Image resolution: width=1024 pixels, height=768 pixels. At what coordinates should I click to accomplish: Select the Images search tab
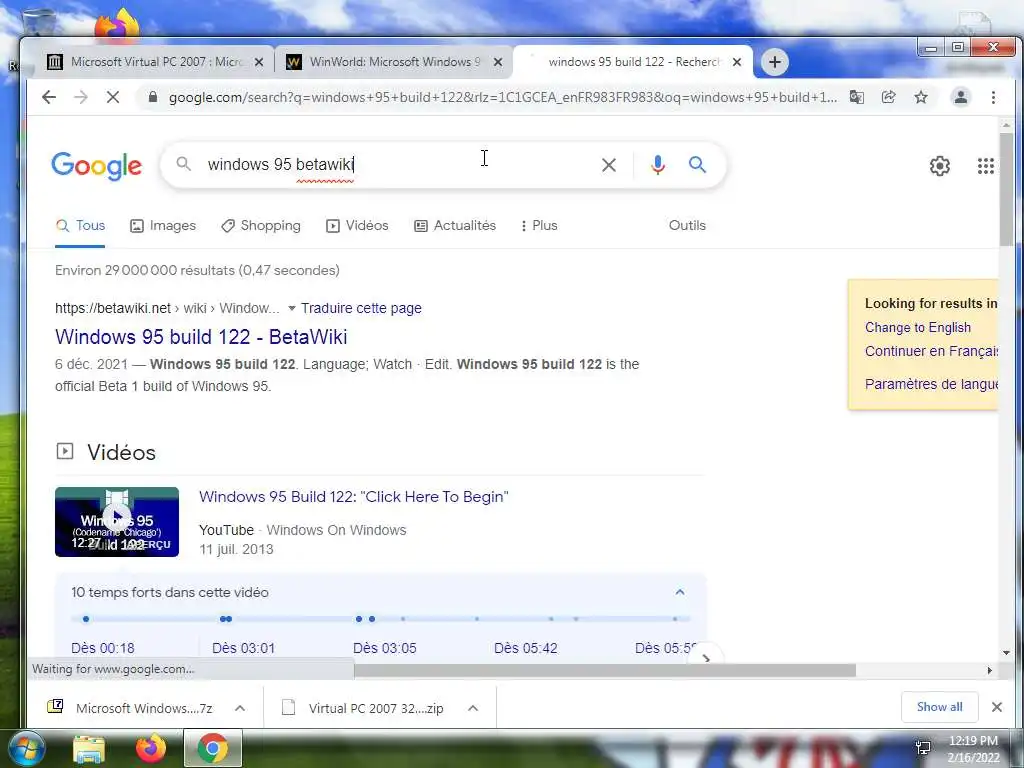163,226
